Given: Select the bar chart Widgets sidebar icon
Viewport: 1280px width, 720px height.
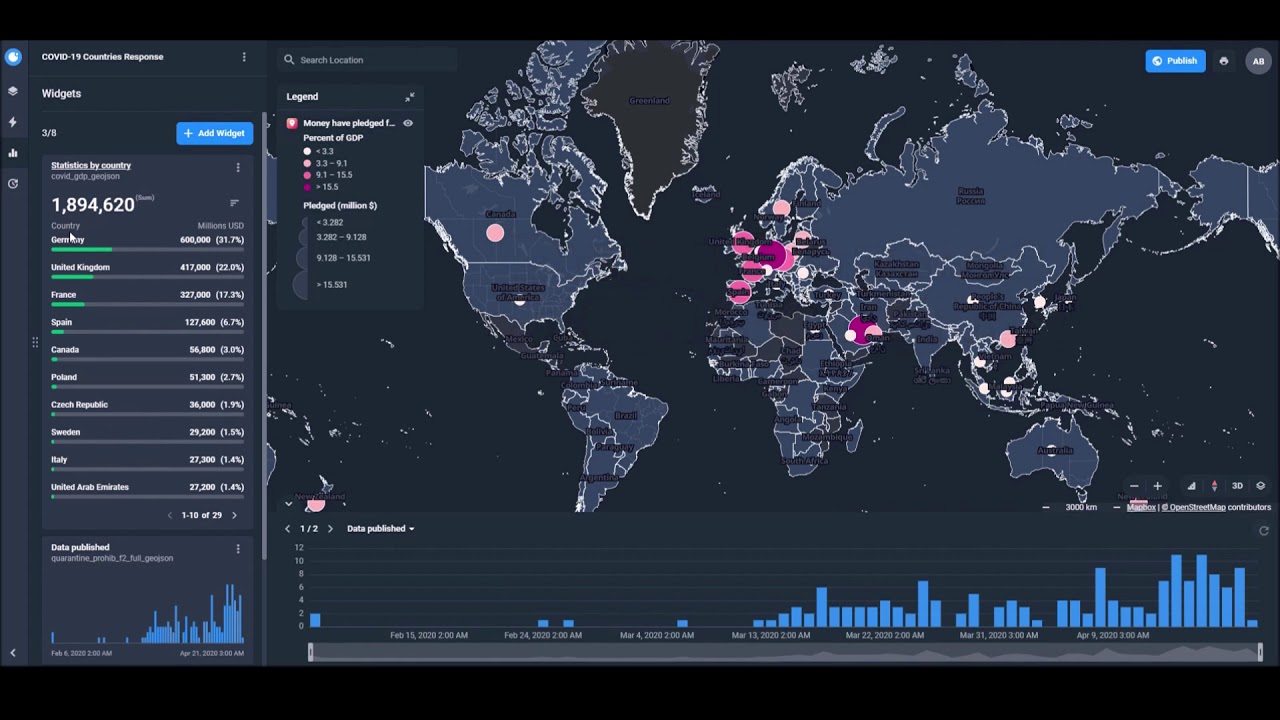Looking at the screenshot, I should pos(13,153).
